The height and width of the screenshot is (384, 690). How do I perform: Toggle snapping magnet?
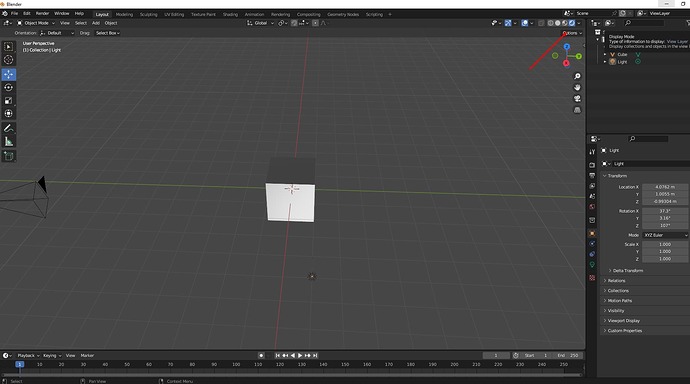click(x=294, y=23)
